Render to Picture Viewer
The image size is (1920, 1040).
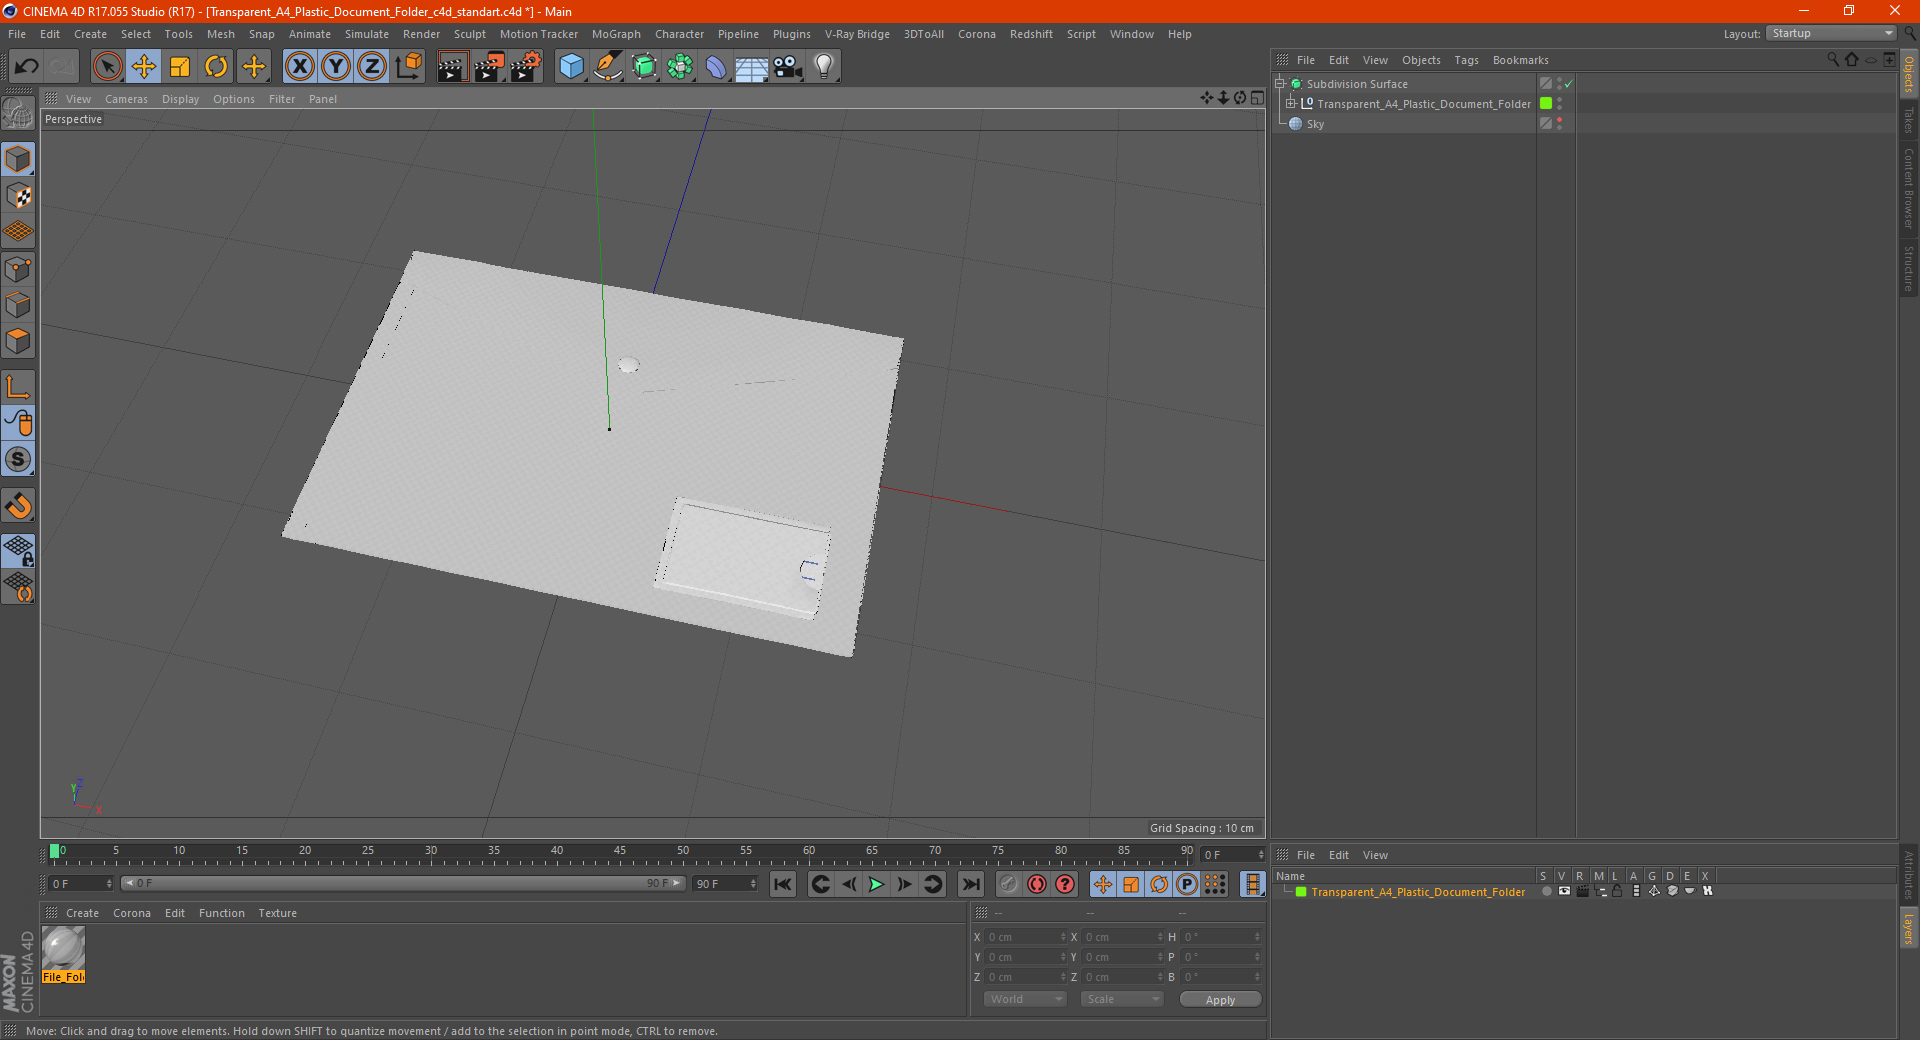[489, 67]
